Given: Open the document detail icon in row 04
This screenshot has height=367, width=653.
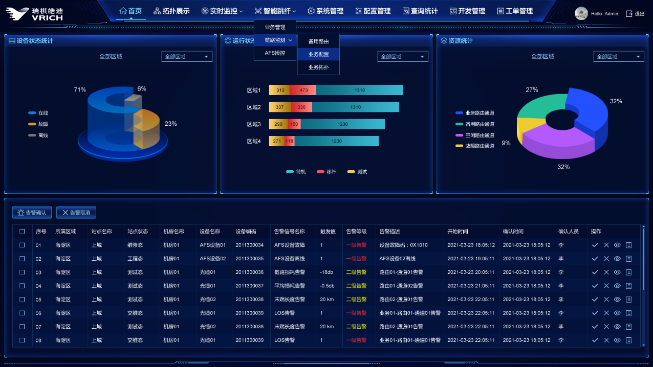Looking at the screenshot, I should (629, 286).
